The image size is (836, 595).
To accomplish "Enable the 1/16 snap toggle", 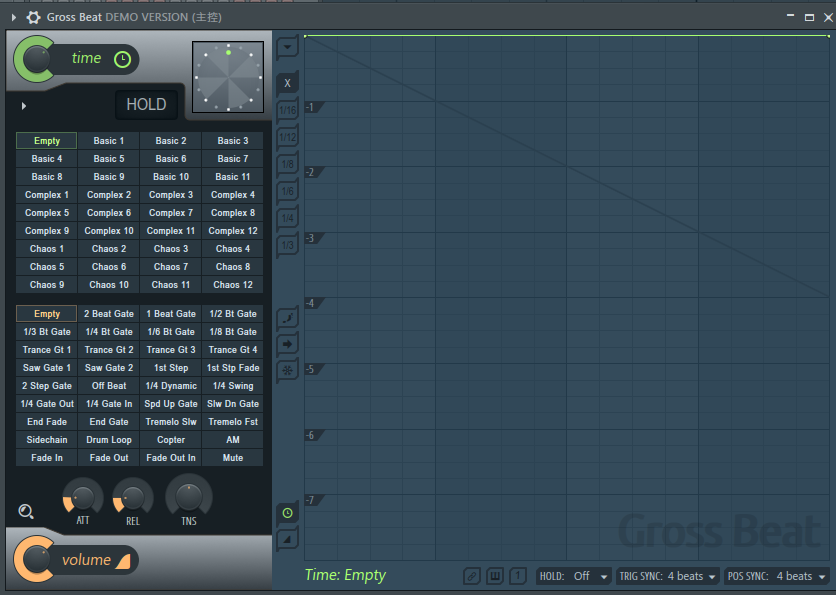I will [287, 107].
